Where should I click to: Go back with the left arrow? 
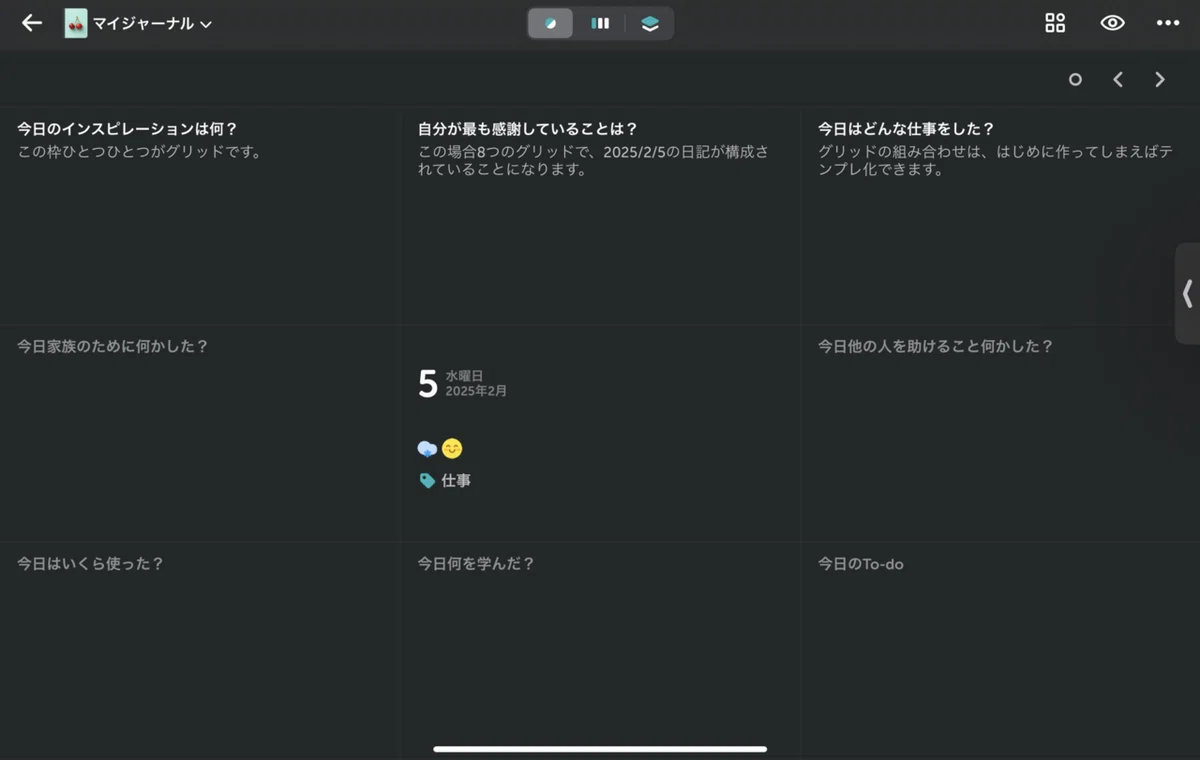tap(32, 23)
